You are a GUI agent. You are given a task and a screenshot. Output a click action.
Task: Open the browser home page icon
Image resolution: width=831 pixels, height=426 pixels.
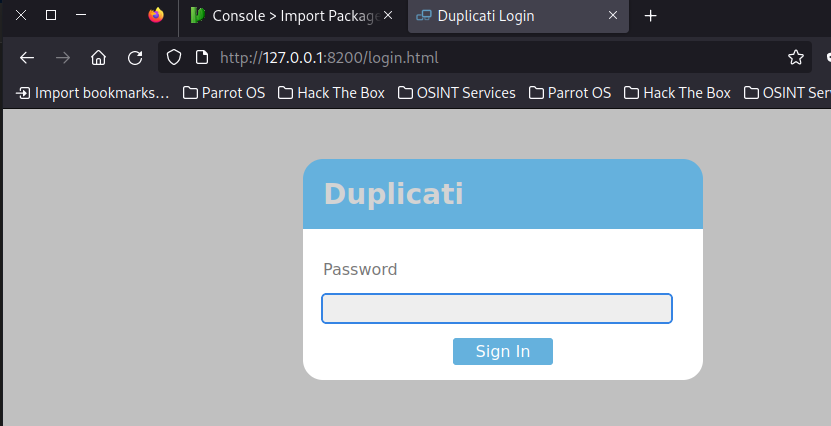coord(98,58)
